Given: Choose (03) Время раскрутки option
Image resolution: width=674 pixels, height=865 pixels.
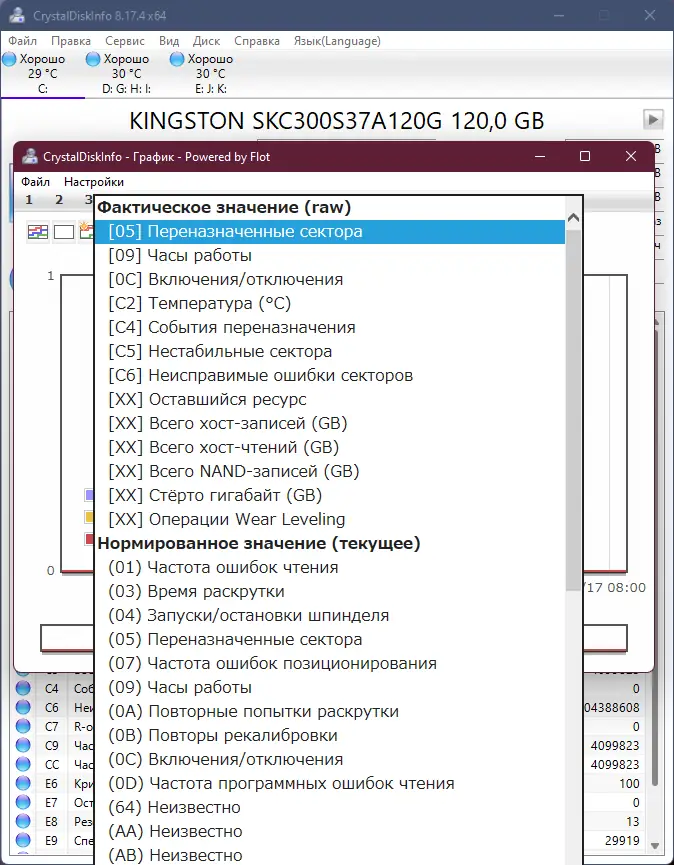Looking at the screenshot, I should [330, 591].
